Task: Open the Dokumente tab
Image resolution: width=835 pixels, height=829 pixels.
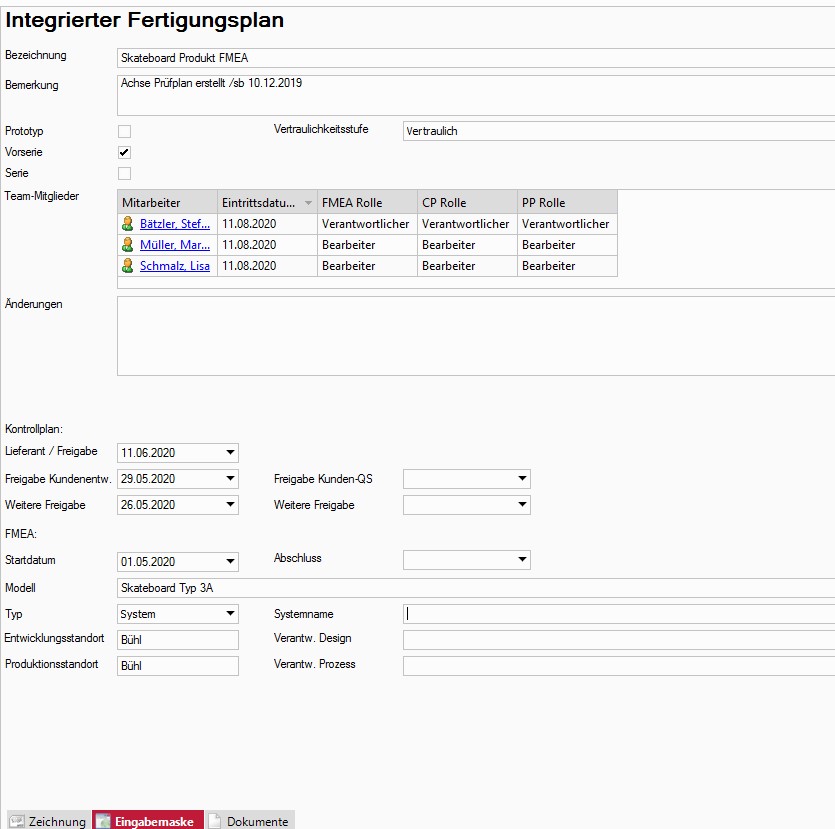Action: pos(250,820)
